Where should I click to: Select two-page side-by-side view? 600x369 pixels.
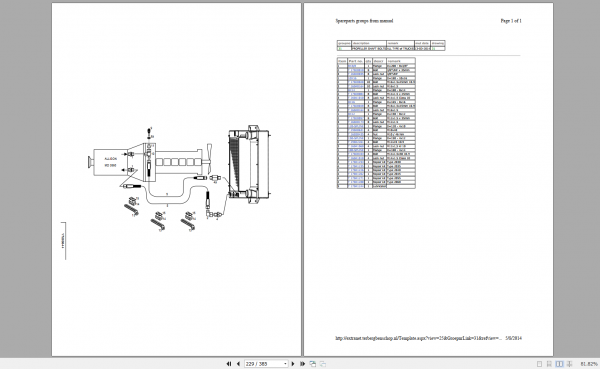(x=559, y=364)
